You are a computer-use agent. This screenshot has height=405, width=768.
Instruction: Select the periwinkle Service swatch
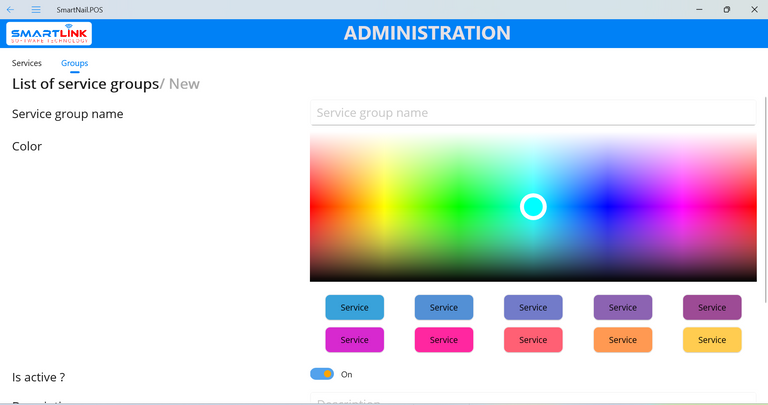tap(533, 307)
